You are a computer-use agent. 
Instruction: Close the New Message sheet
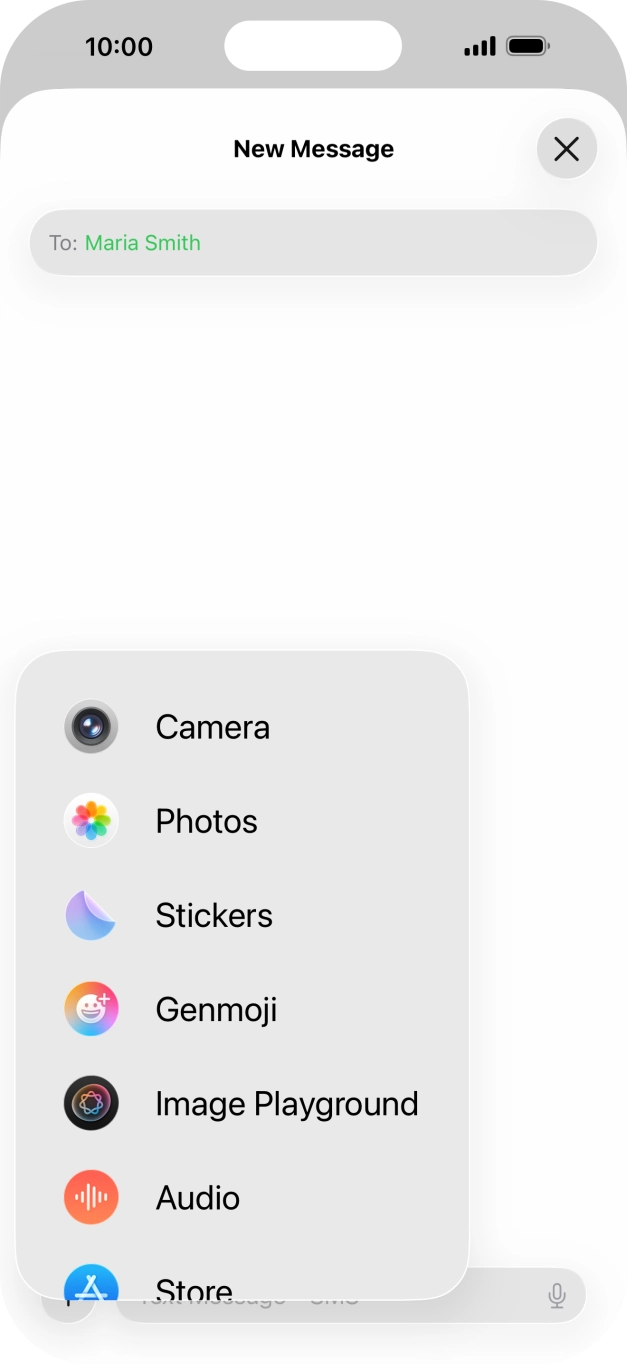point(567,149)
